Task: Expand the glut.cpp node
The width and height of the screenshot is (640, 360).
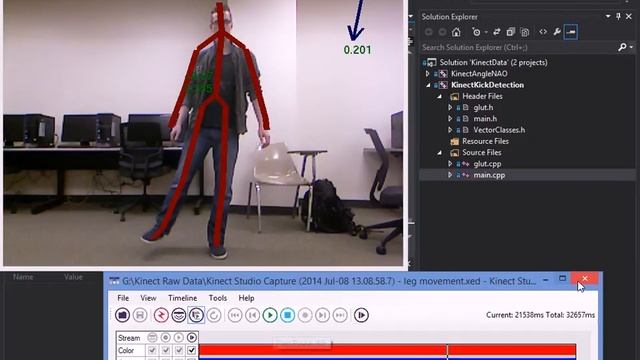Action: [x=450, y=164]
